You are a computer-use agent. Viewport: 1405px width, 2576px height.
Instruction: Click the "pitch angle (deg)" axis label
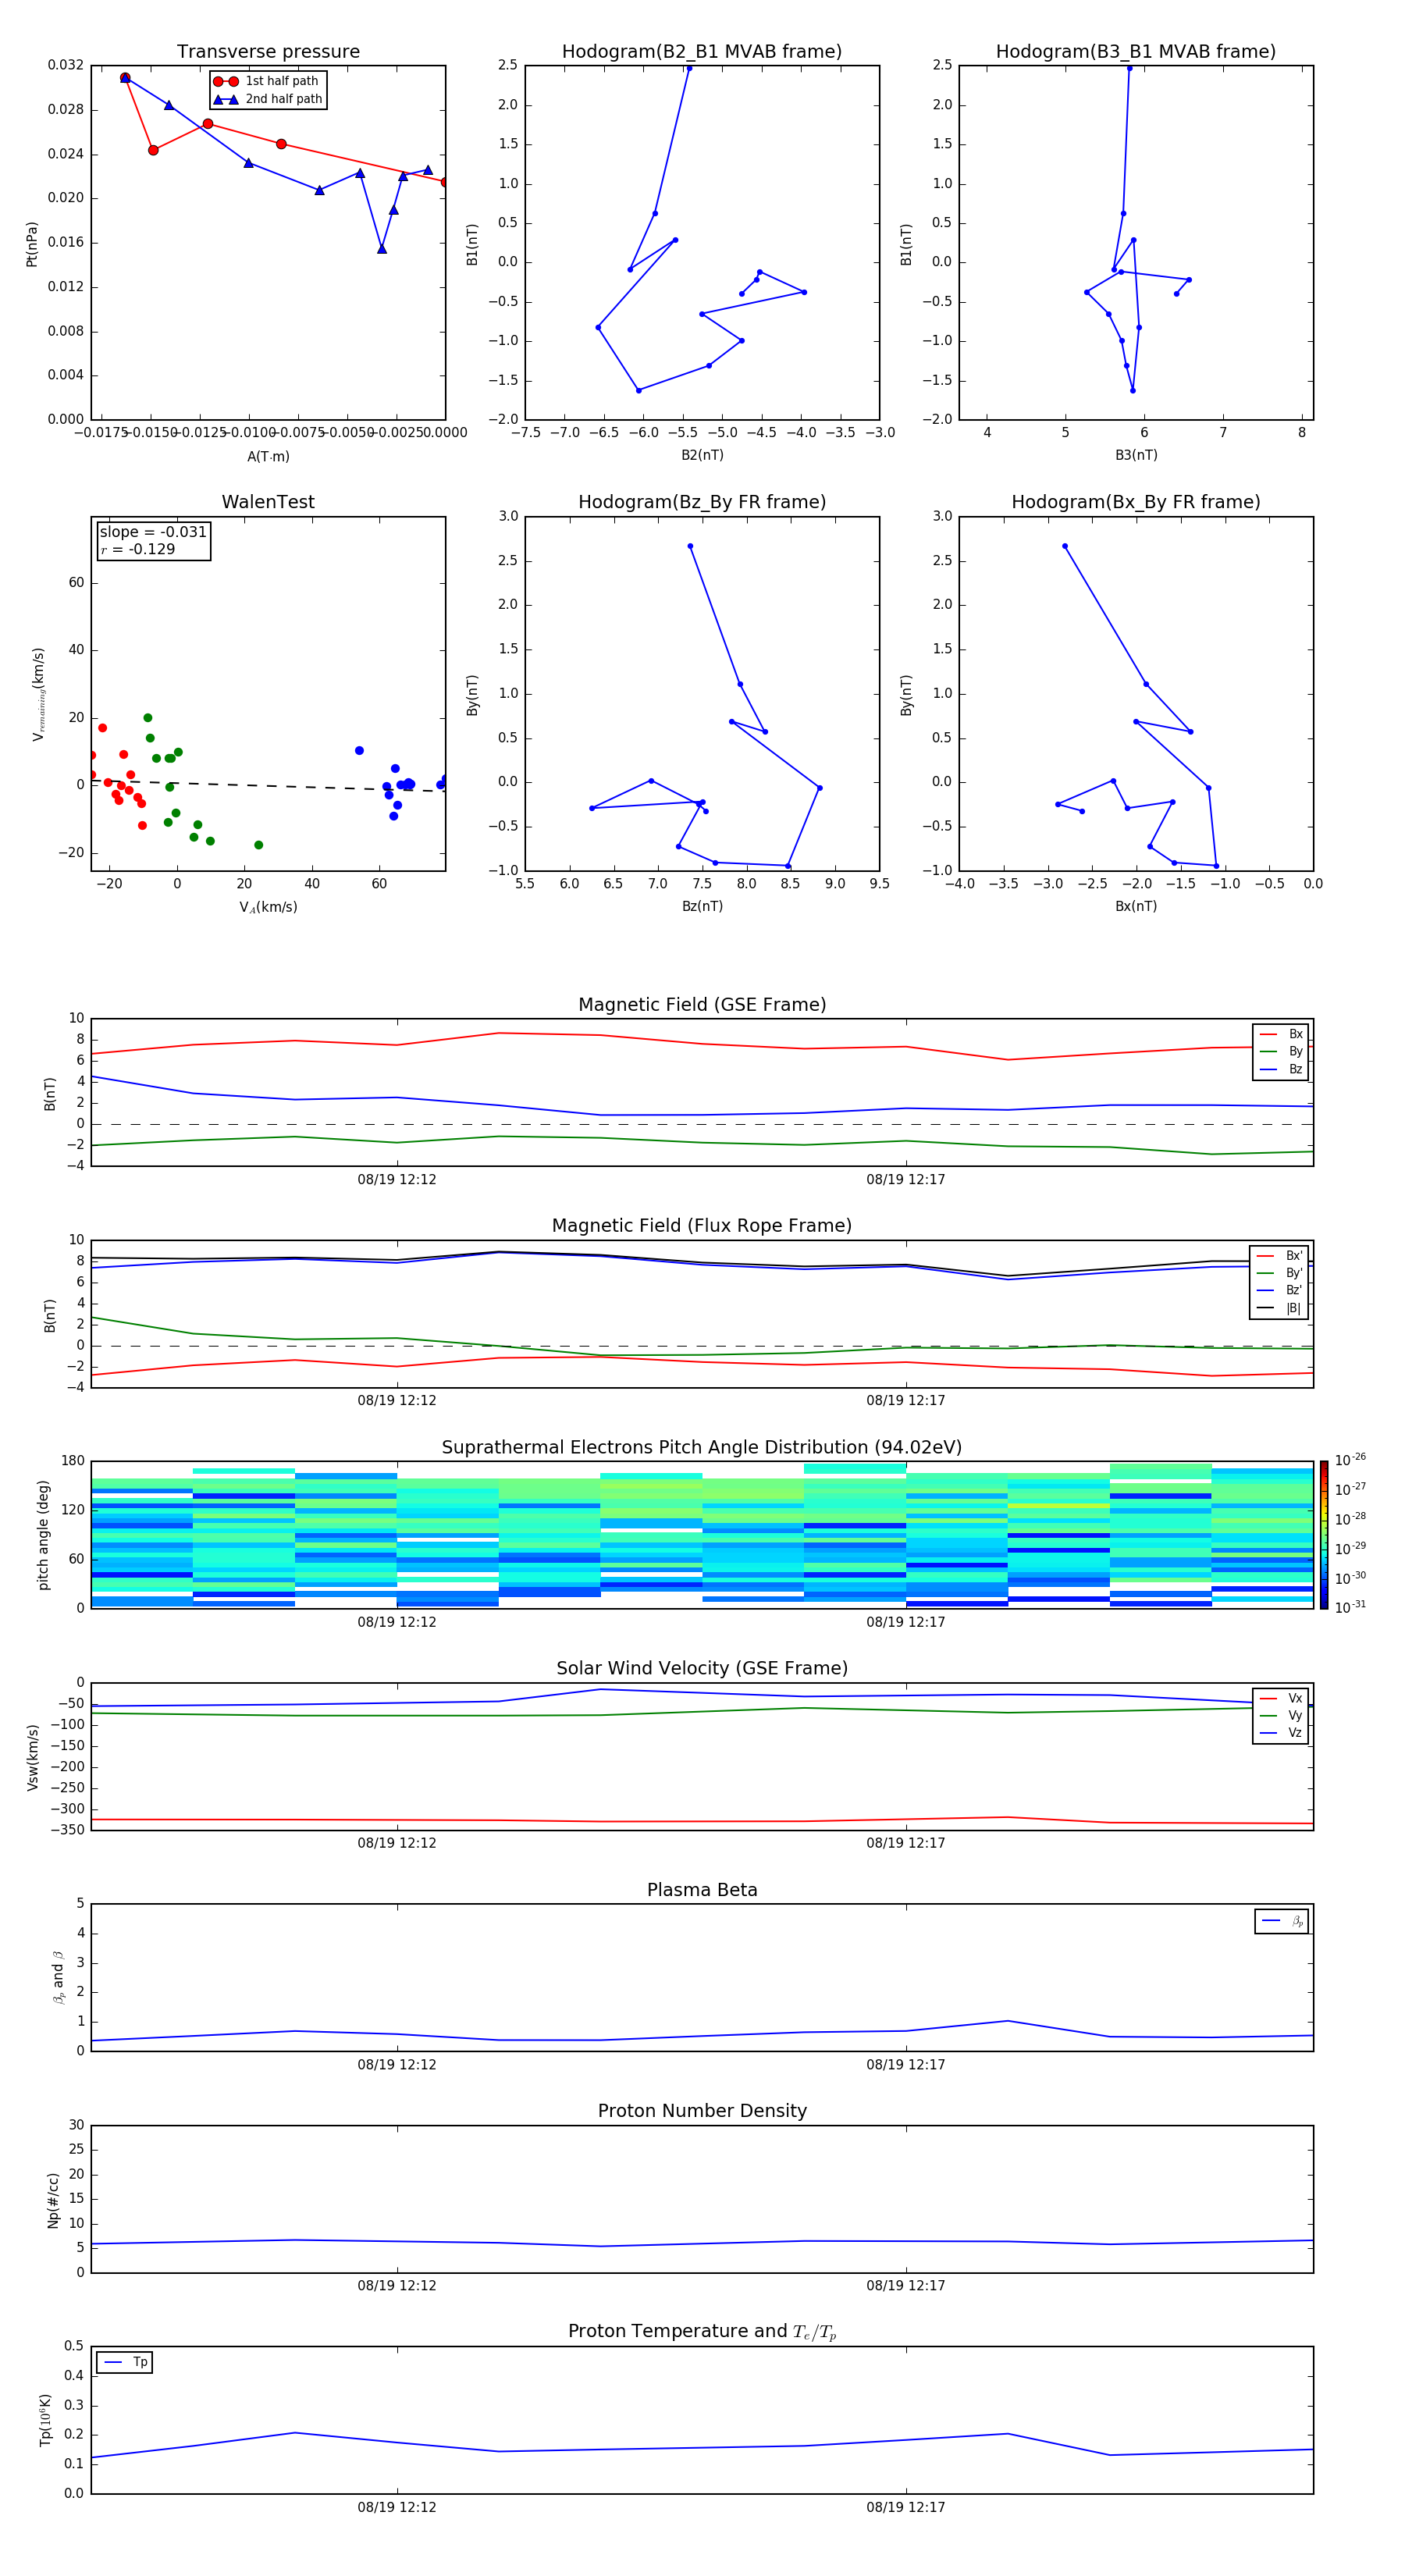point(43,1535)
